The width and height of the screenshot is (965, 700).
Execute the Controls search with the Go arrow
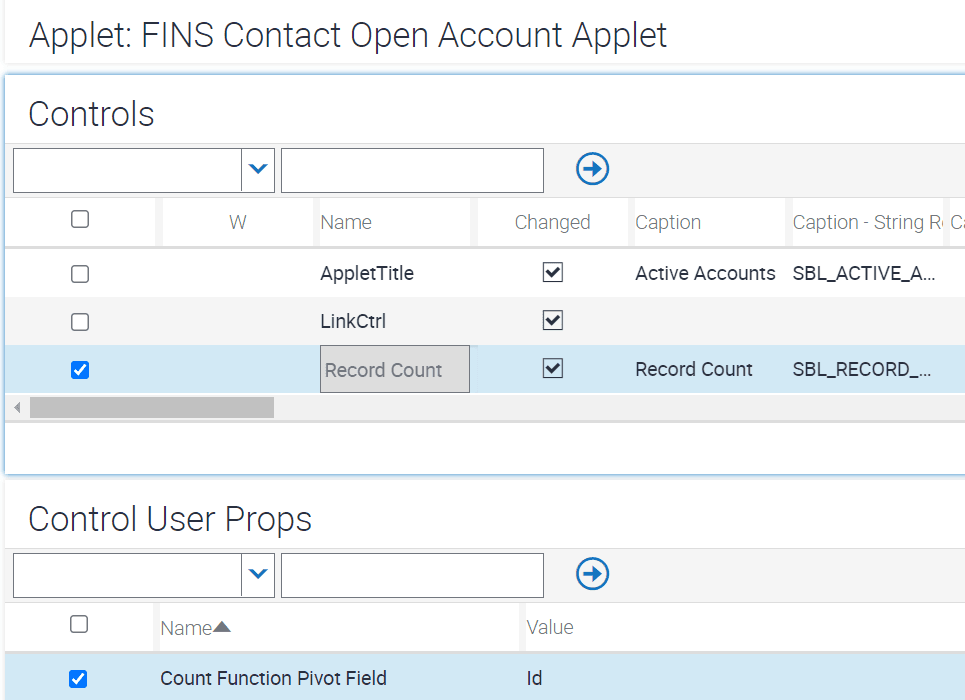pyautogui.click(x=592, y=170)
